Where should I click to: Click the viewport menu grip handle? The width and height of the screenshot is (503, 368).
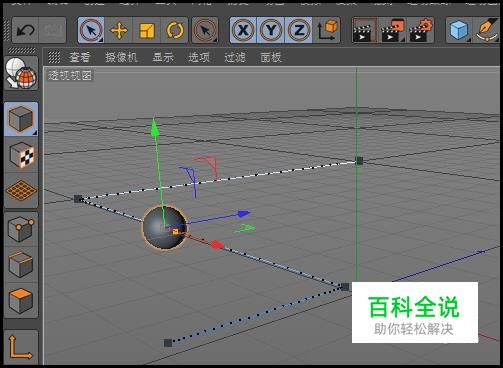pos(54,57)
